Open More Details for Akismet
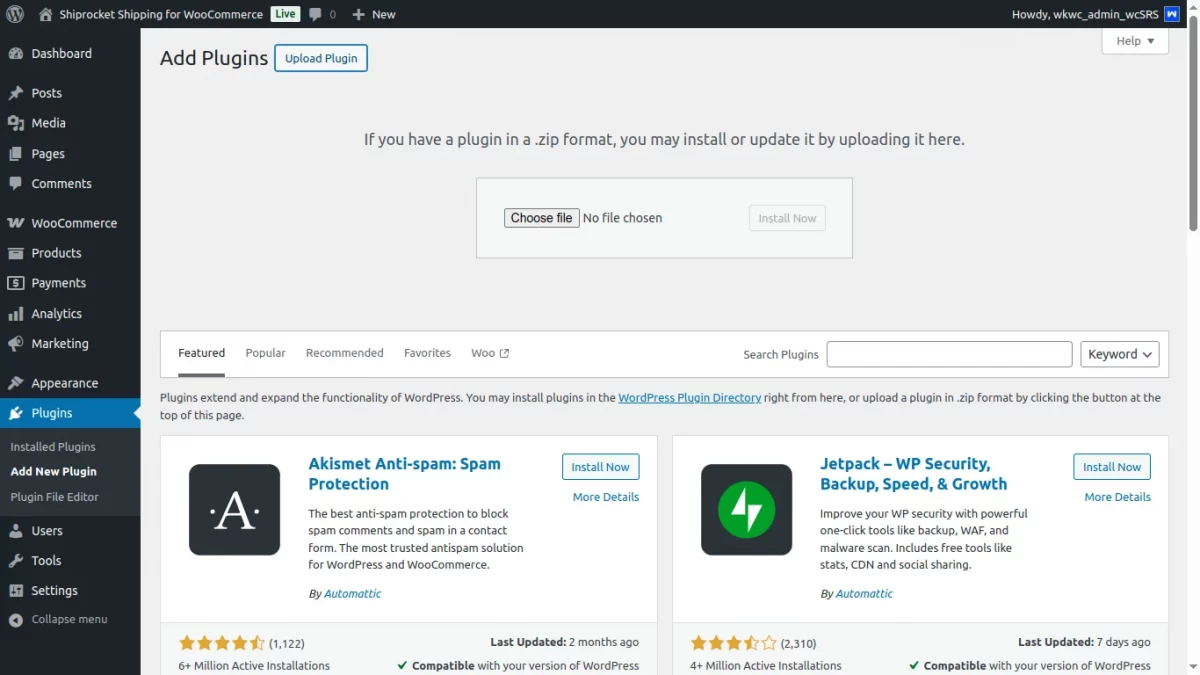Viewport: 1200px width, 675px height. click(606, 497)
